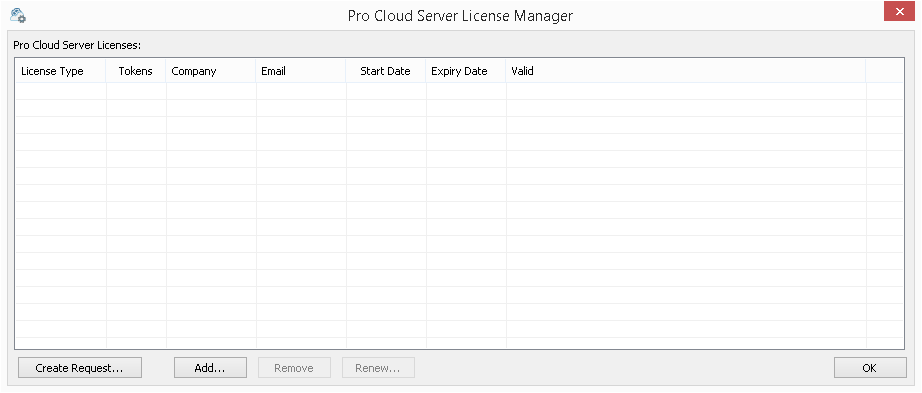This screenshot has width=922, height=393.
Task: Open the Create Request dialog
Action: [x=79, y=368]
